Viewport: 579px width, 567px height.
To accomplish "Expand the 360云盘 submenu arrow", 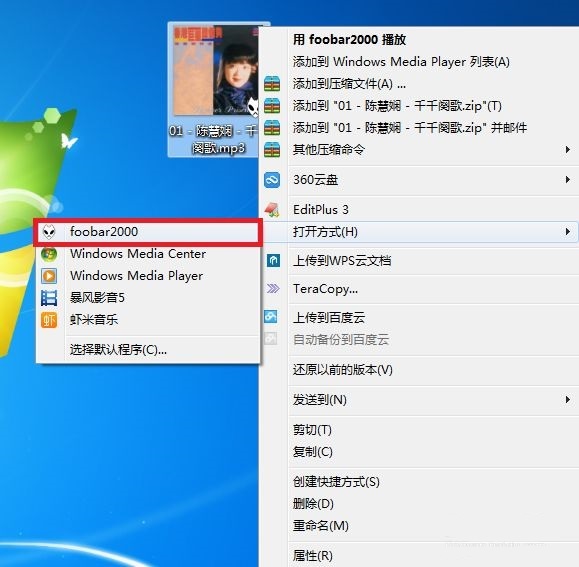I will tap(568, 180).
